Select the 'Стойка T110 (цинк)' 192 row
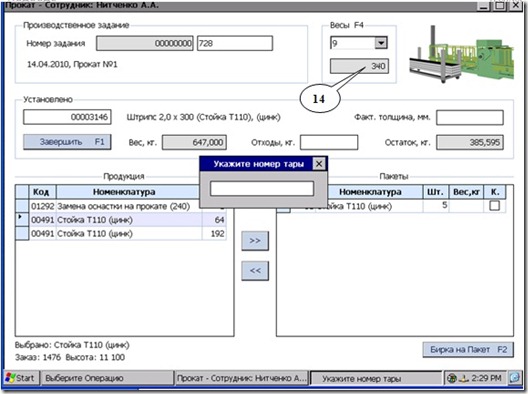 pyautogui.click(x=121, y=233)
